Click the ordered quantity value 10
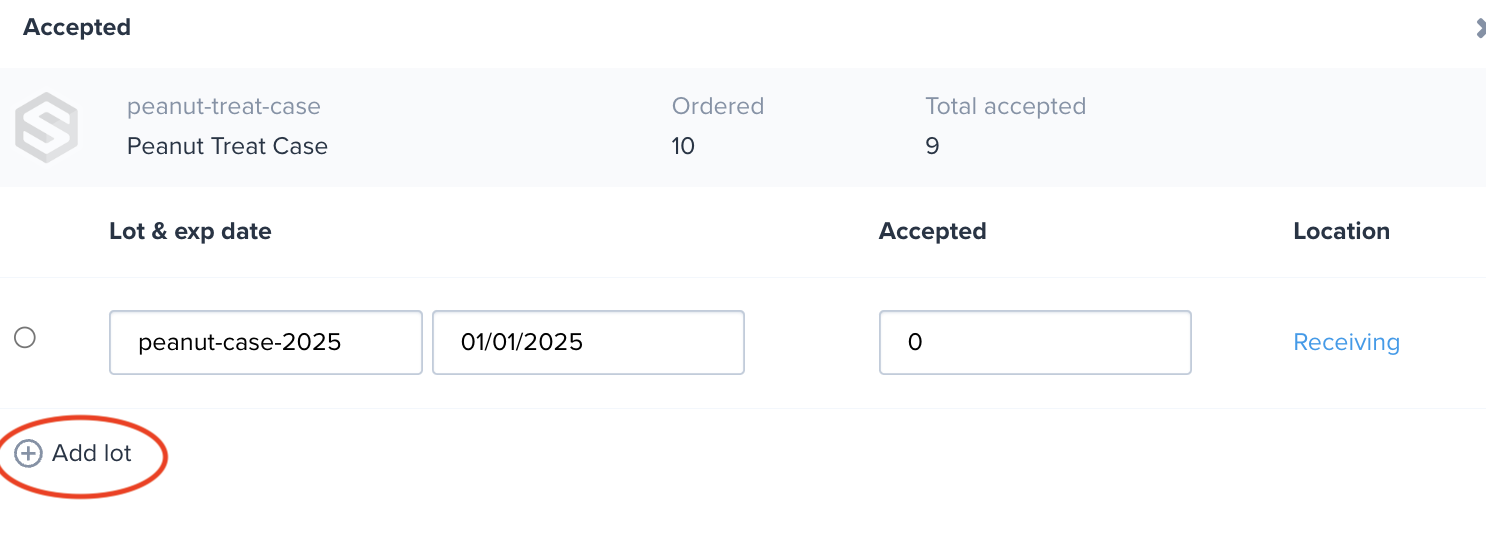Screen dimensions: 1486x542 click(x=683, y=146)
